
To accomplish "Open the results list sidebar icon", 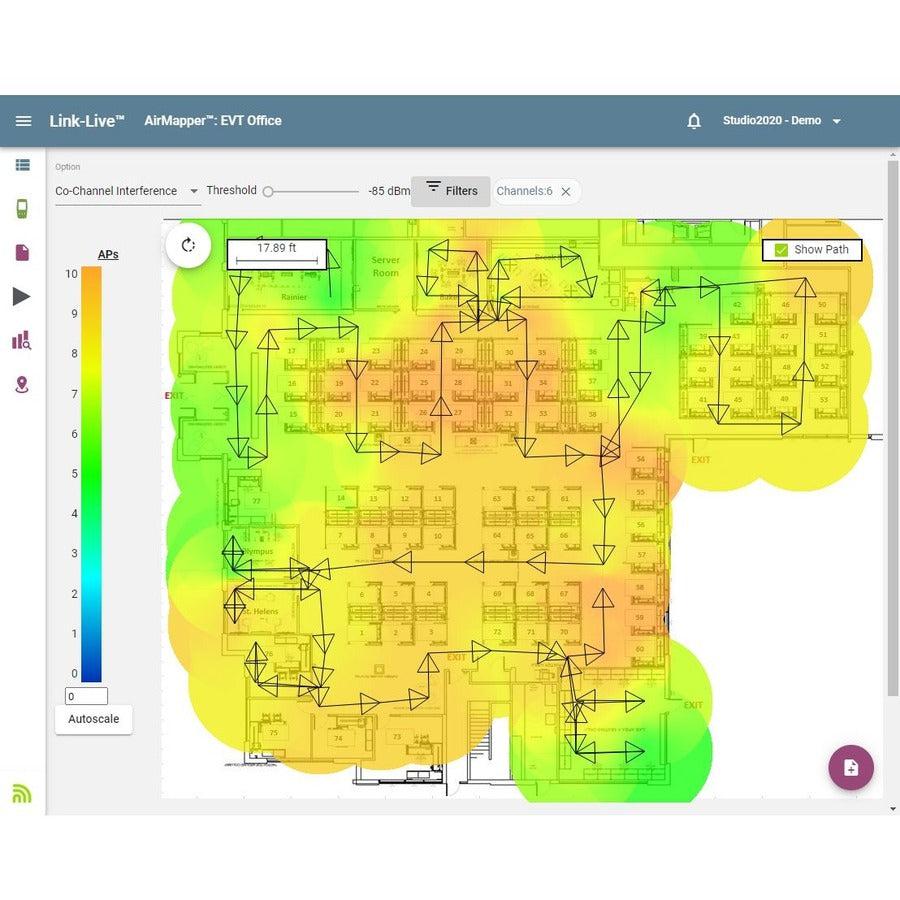I will point(22,165).
